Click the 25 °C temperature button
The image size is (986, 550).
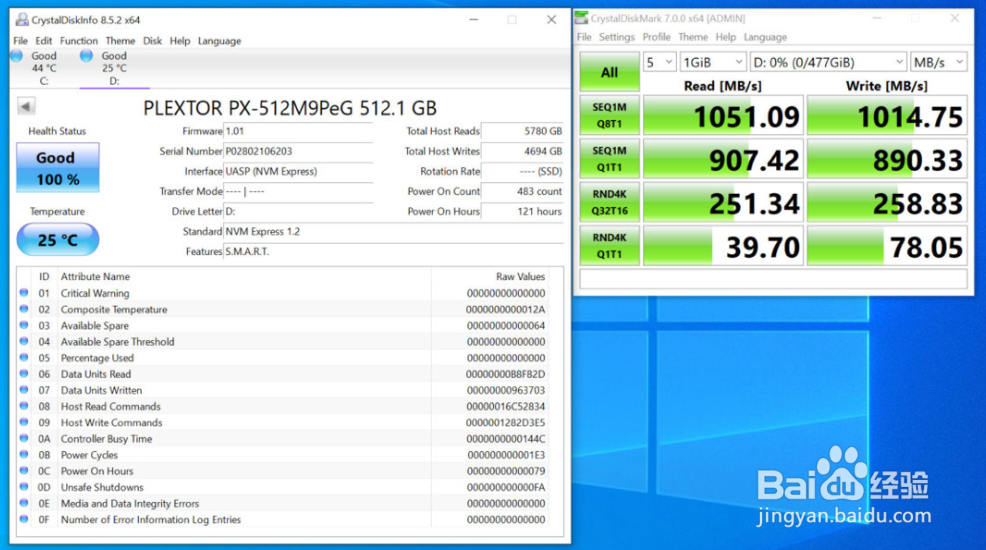(x=57, y=239)
